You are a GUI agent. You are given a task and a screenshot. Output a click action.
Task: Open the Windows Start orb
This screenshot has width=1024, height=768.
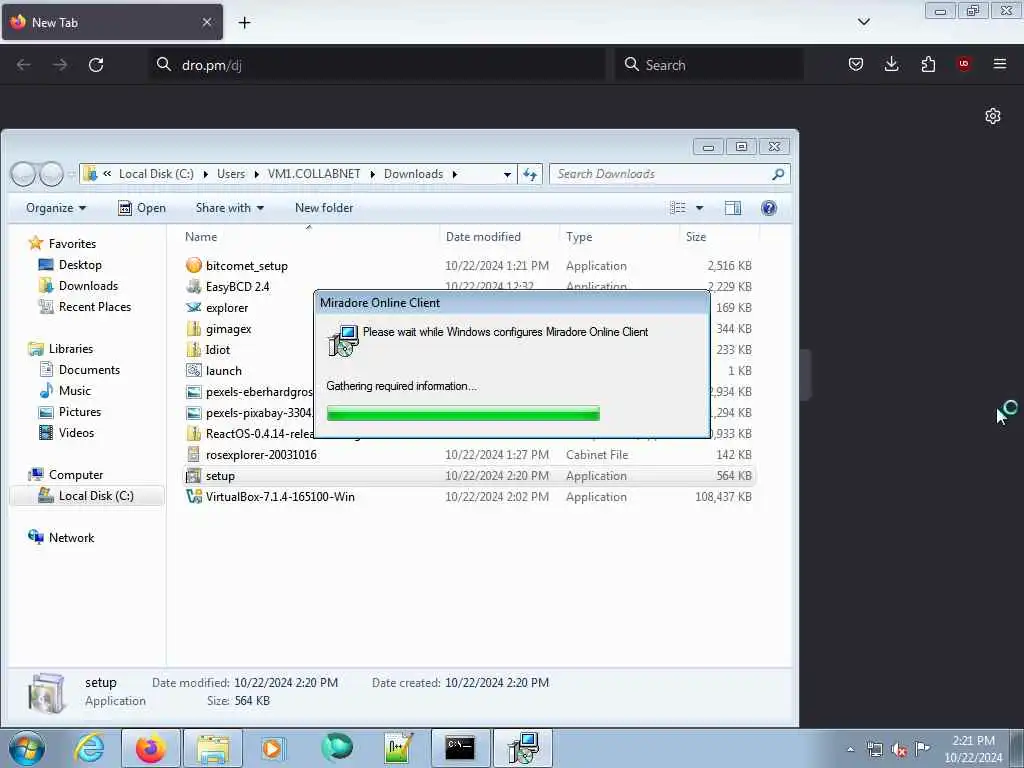(27, 748)
